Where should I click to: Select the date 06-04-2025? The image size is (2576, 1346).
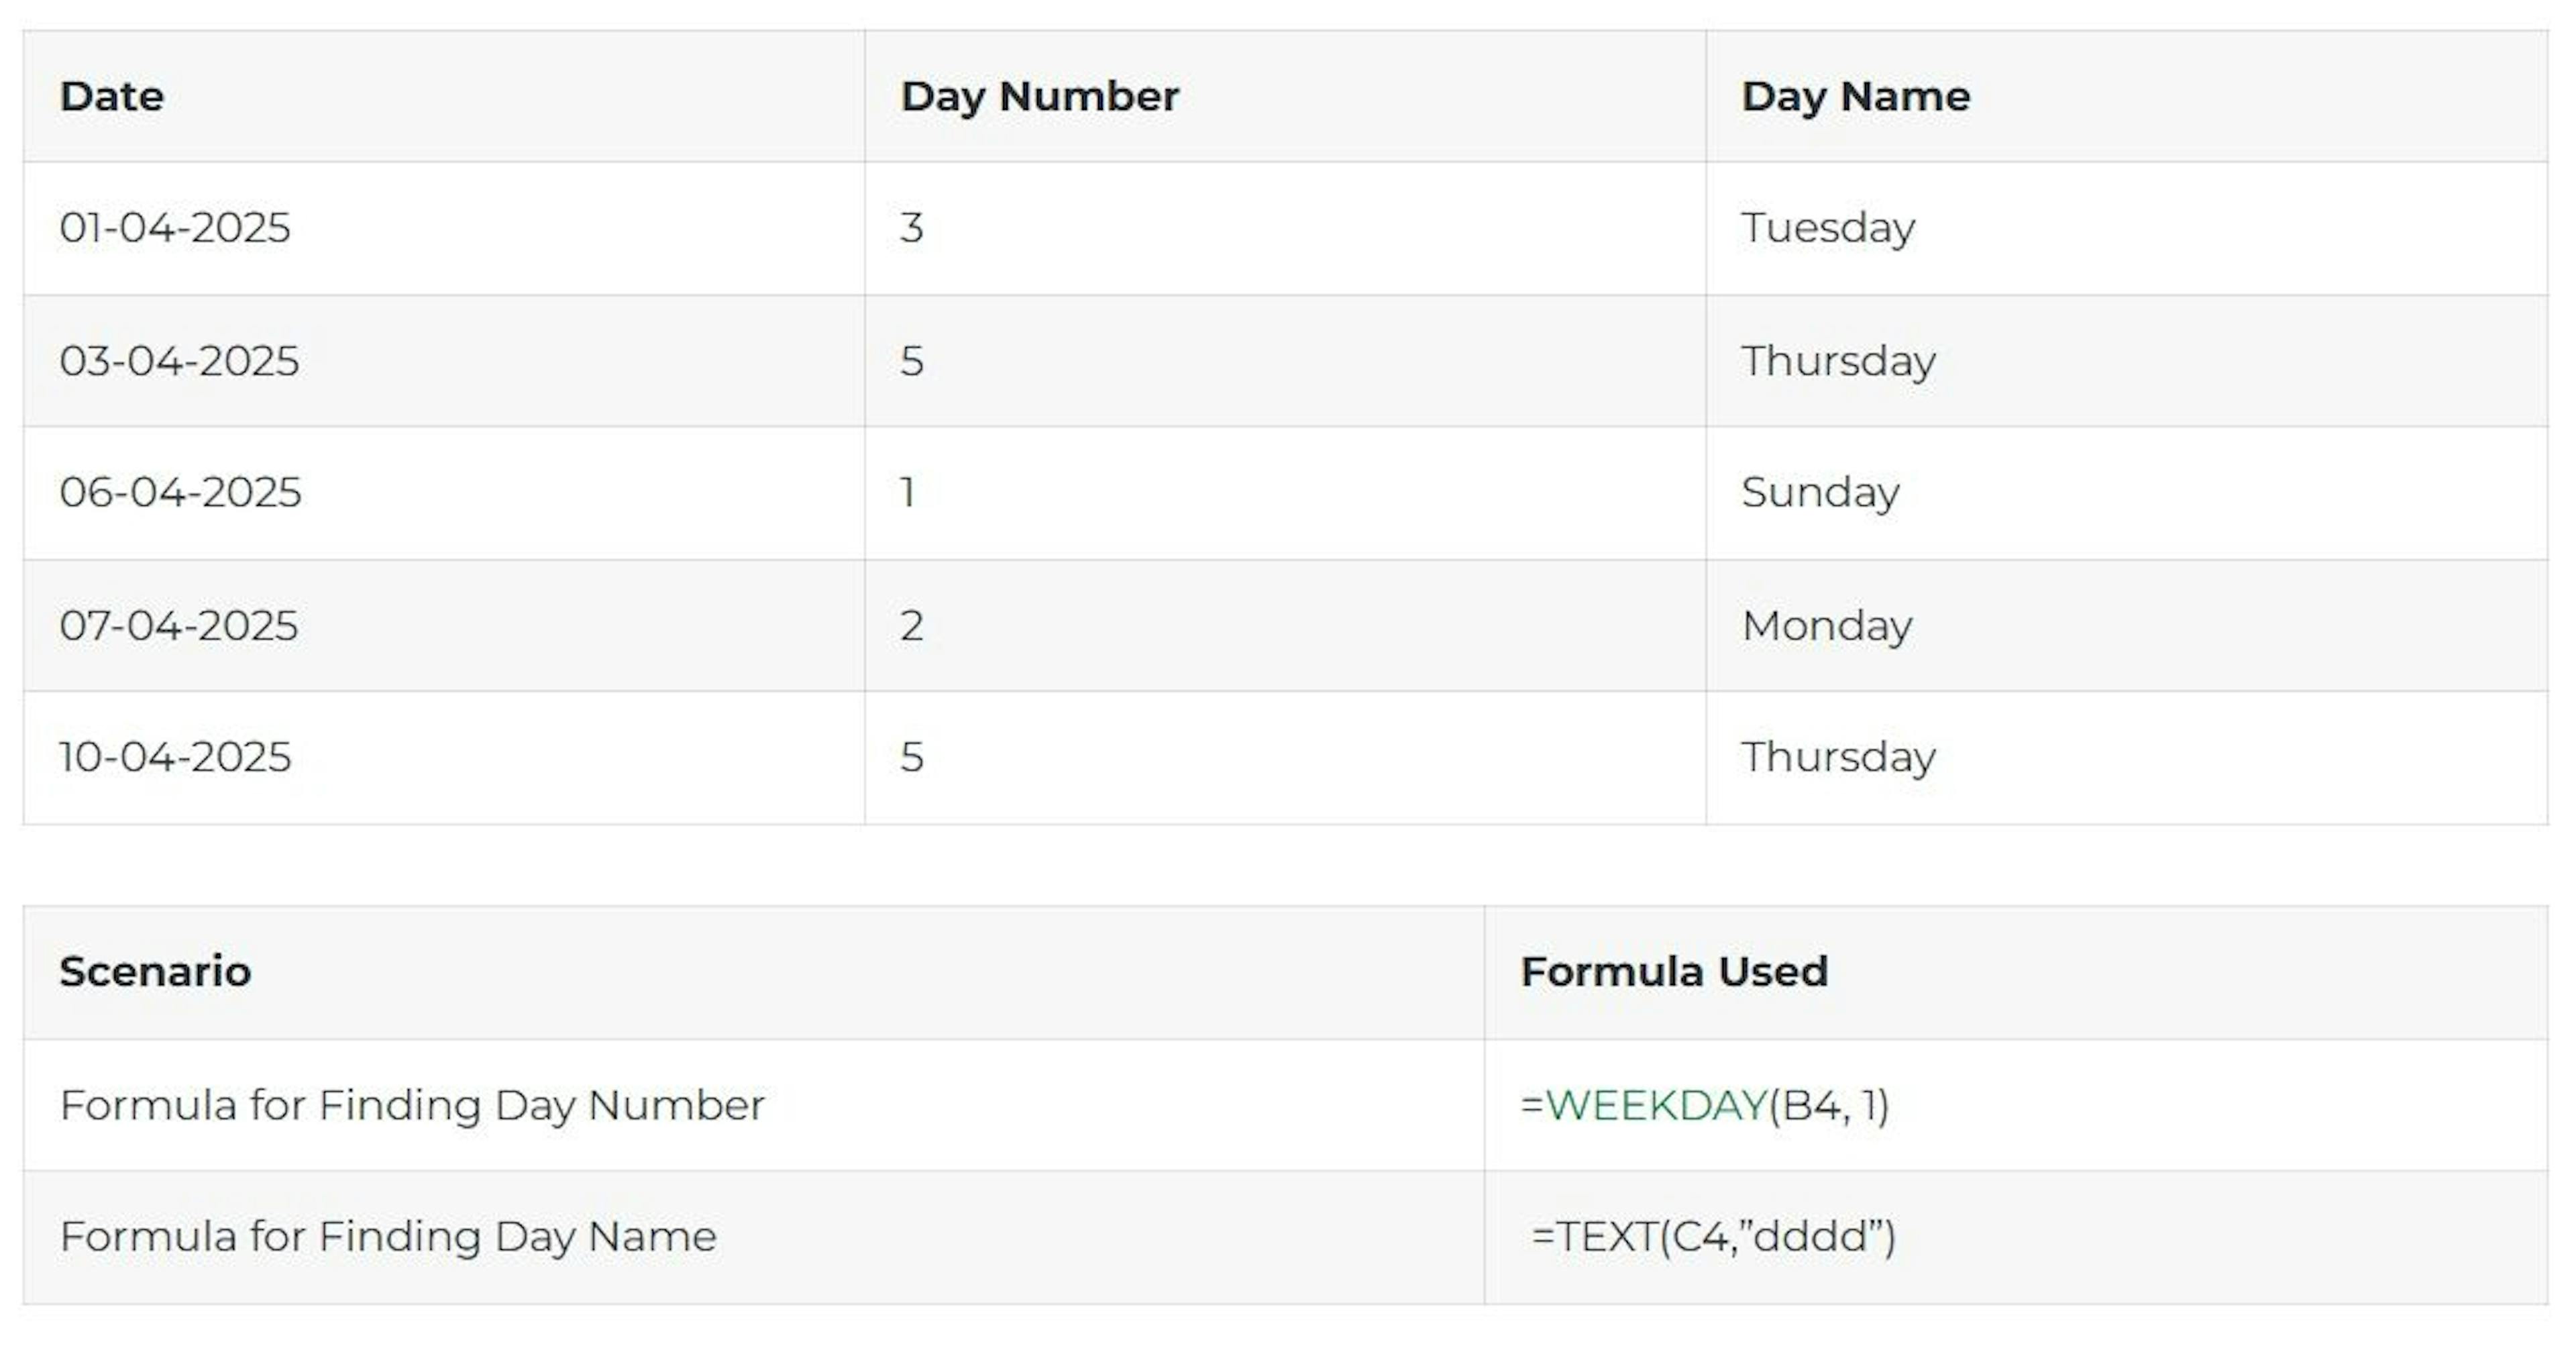pyautogui.click(x=180, y=493)
